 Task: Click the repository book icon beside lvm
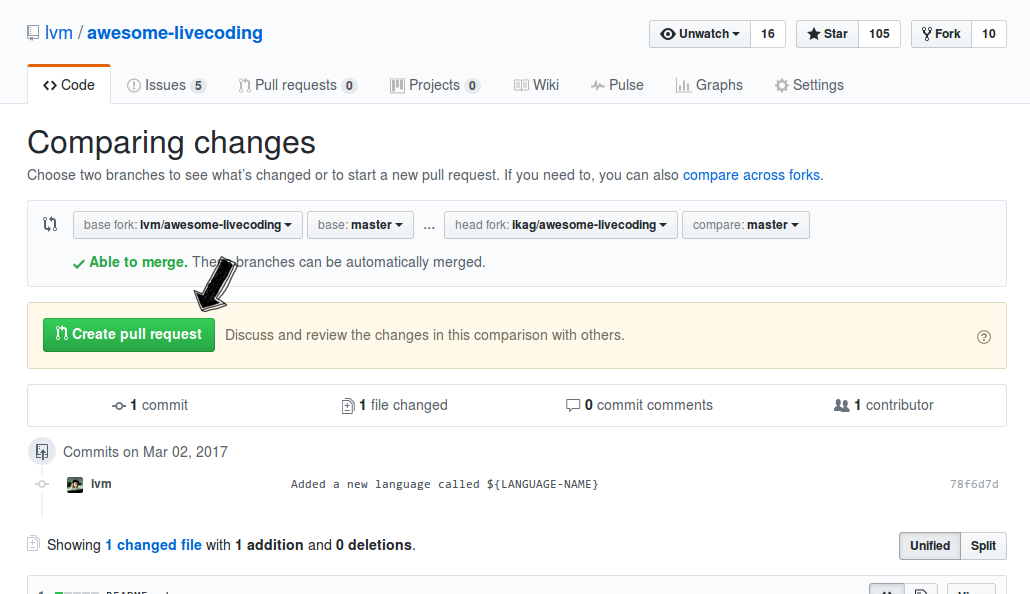(33, 33)
